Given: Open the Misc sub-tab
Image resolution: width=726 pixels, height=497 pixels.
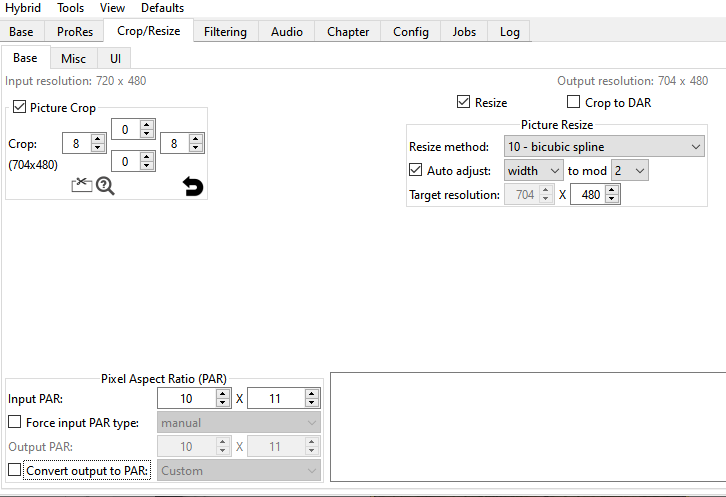Looking at the screenshot, I should [x=74, y=58].
